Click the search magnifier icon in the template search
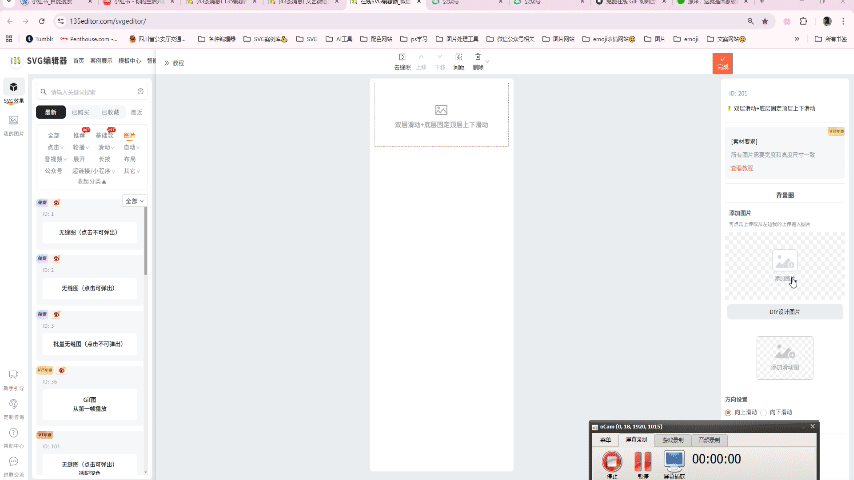 click(x=44, y=92)
